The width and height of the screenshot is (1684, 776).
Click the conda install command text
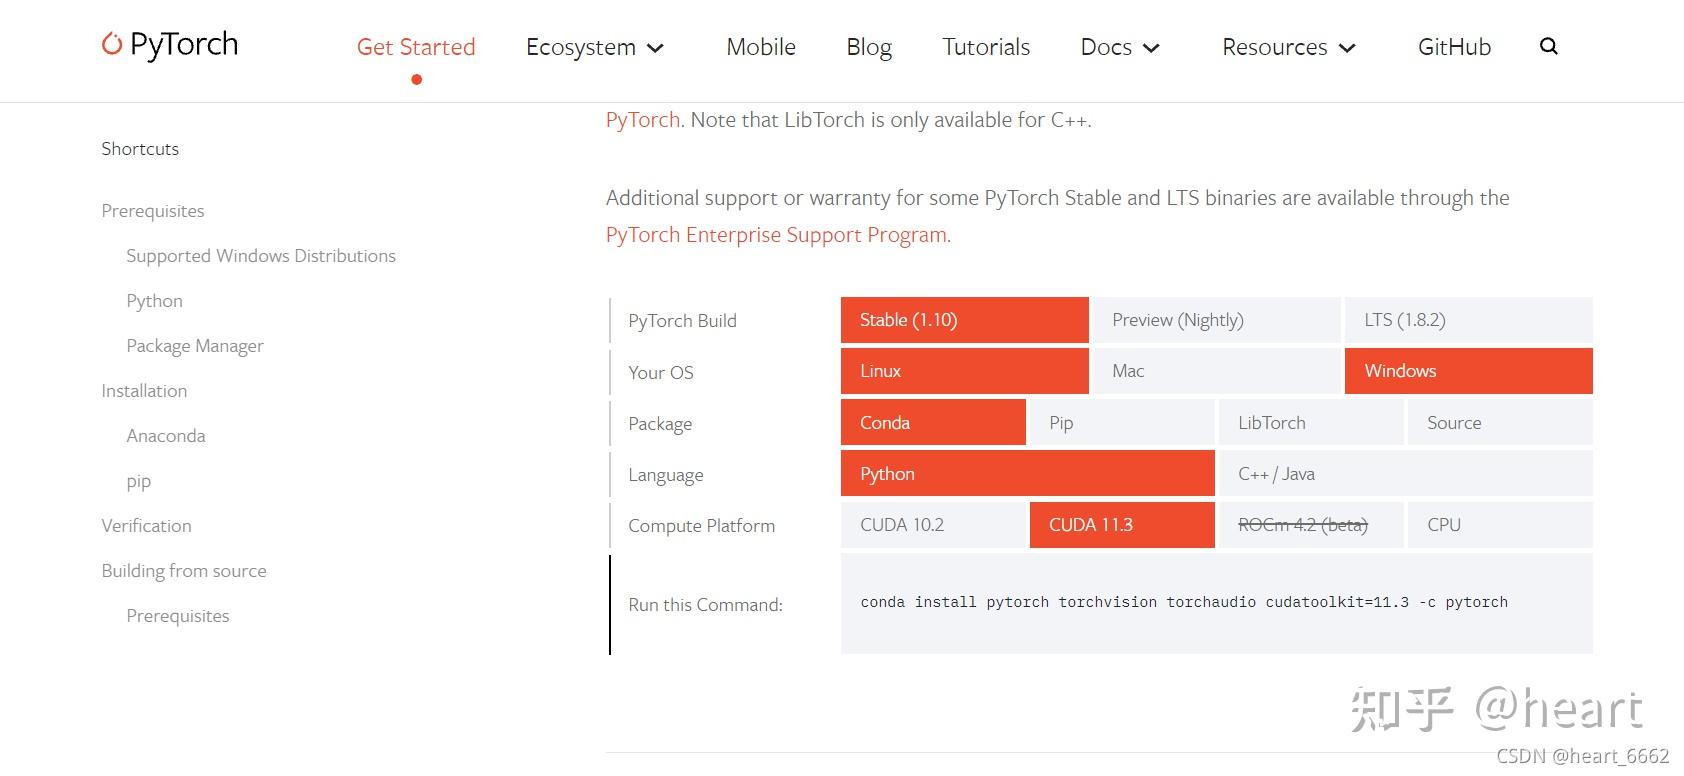tap(1184, 602)
